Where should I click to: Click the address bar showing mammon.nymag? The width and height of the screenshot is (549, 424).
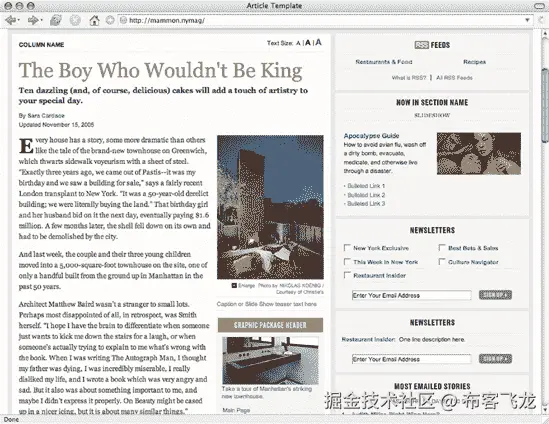point(325,20)
